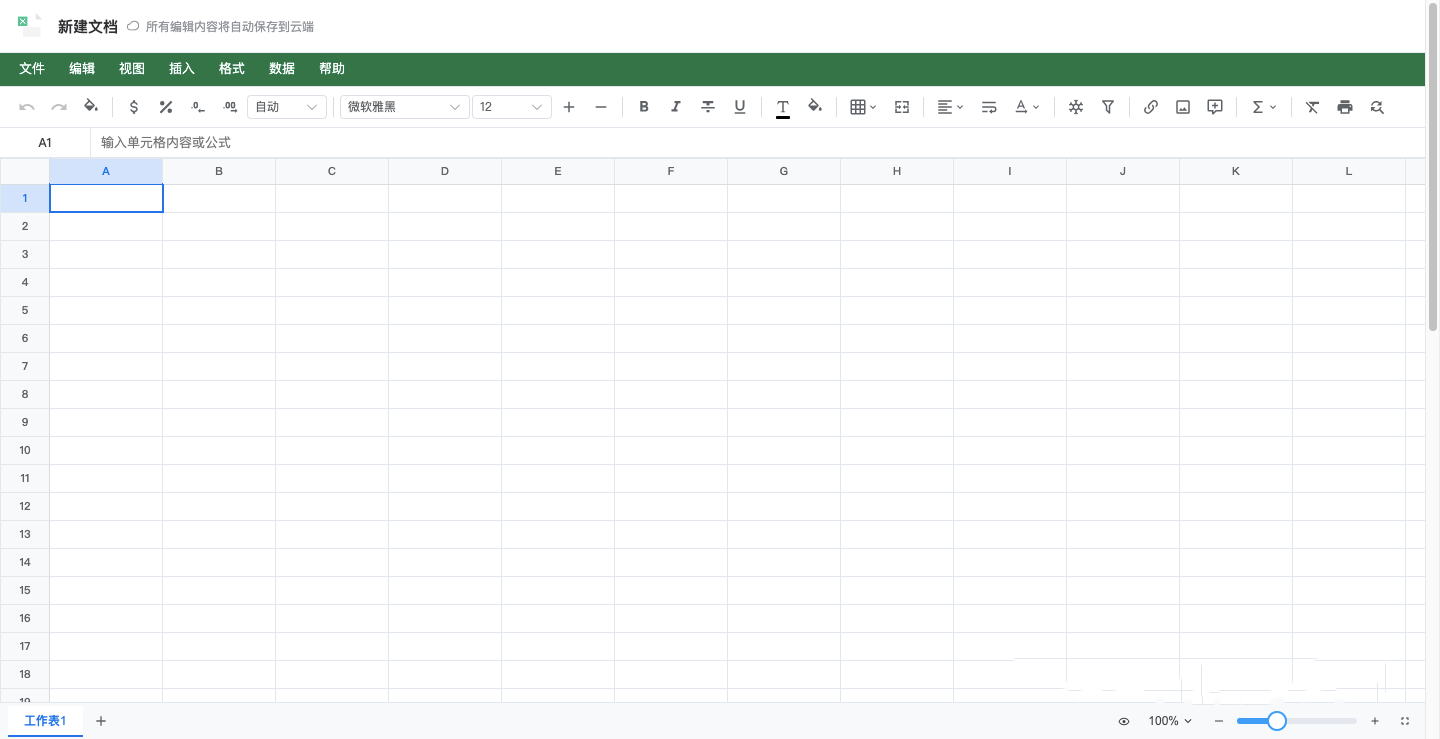
Task: Click the insert image icon
Action: 1183,107
